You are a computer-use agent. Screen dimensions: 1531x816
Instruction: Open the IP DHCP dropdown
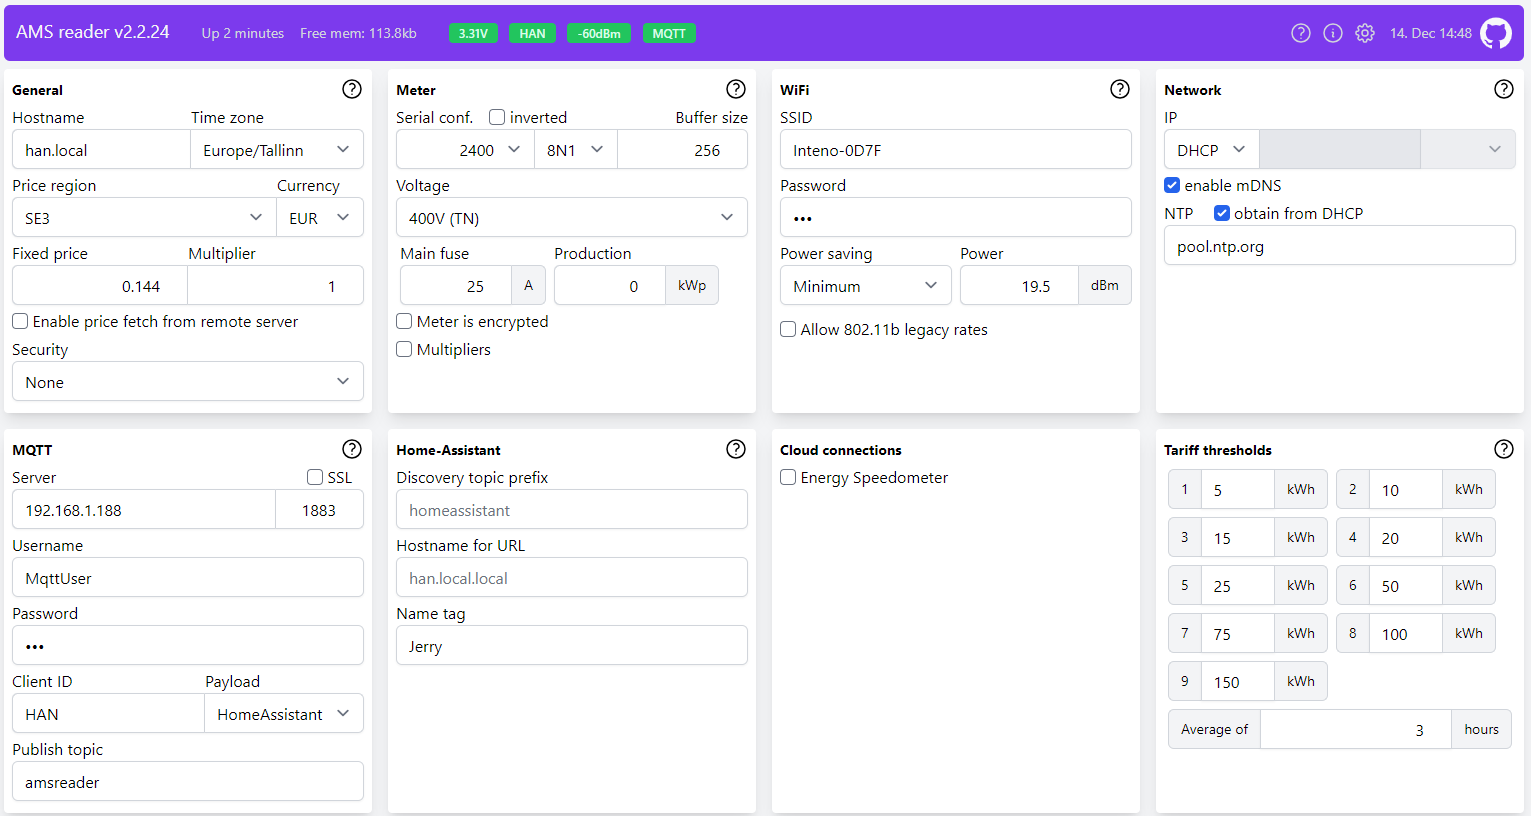pyautogui.click(x=1212, y=150)
